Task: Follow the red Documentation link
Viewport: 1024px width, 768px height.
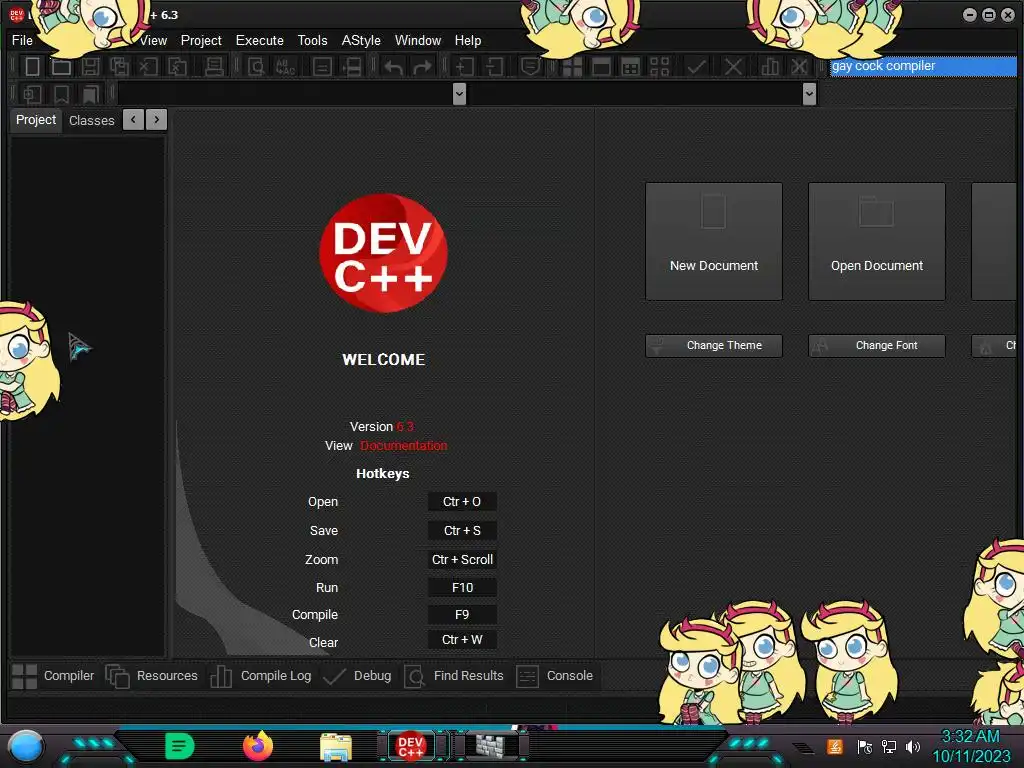Action: click(404, 445)
